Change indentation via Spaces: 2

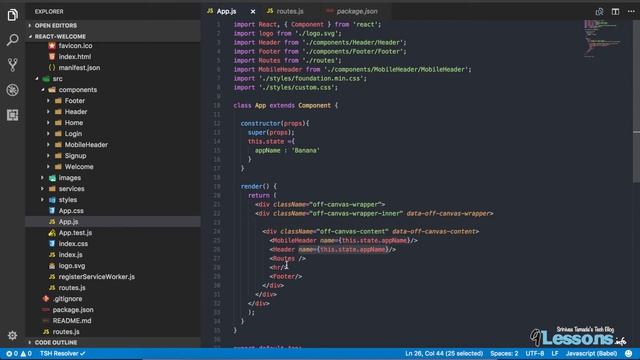[504, 353]
